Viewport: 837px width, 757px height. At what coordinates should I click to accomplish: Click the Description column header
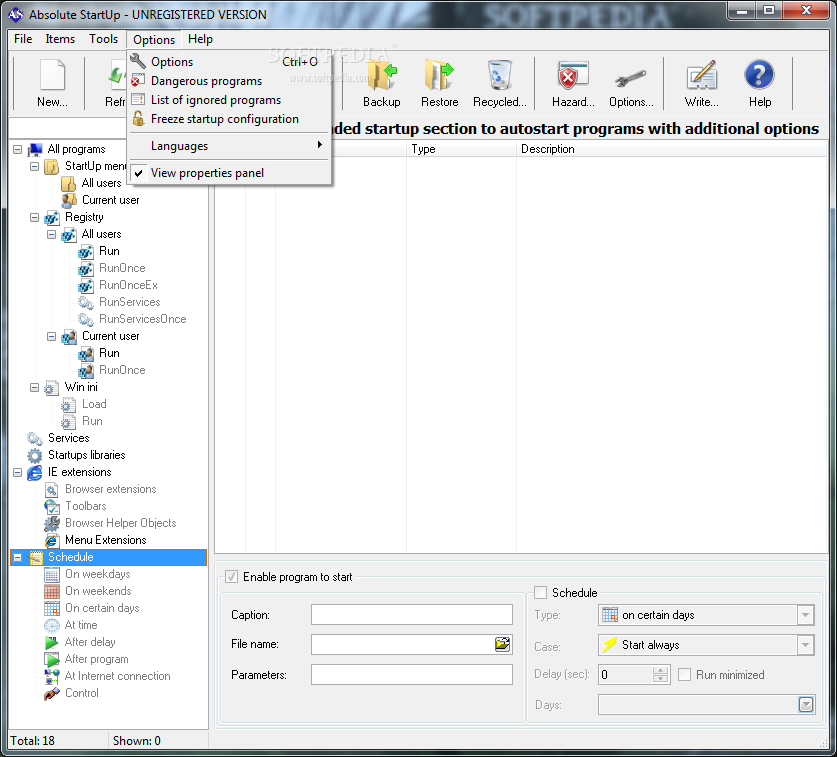(x=672, y=149)
